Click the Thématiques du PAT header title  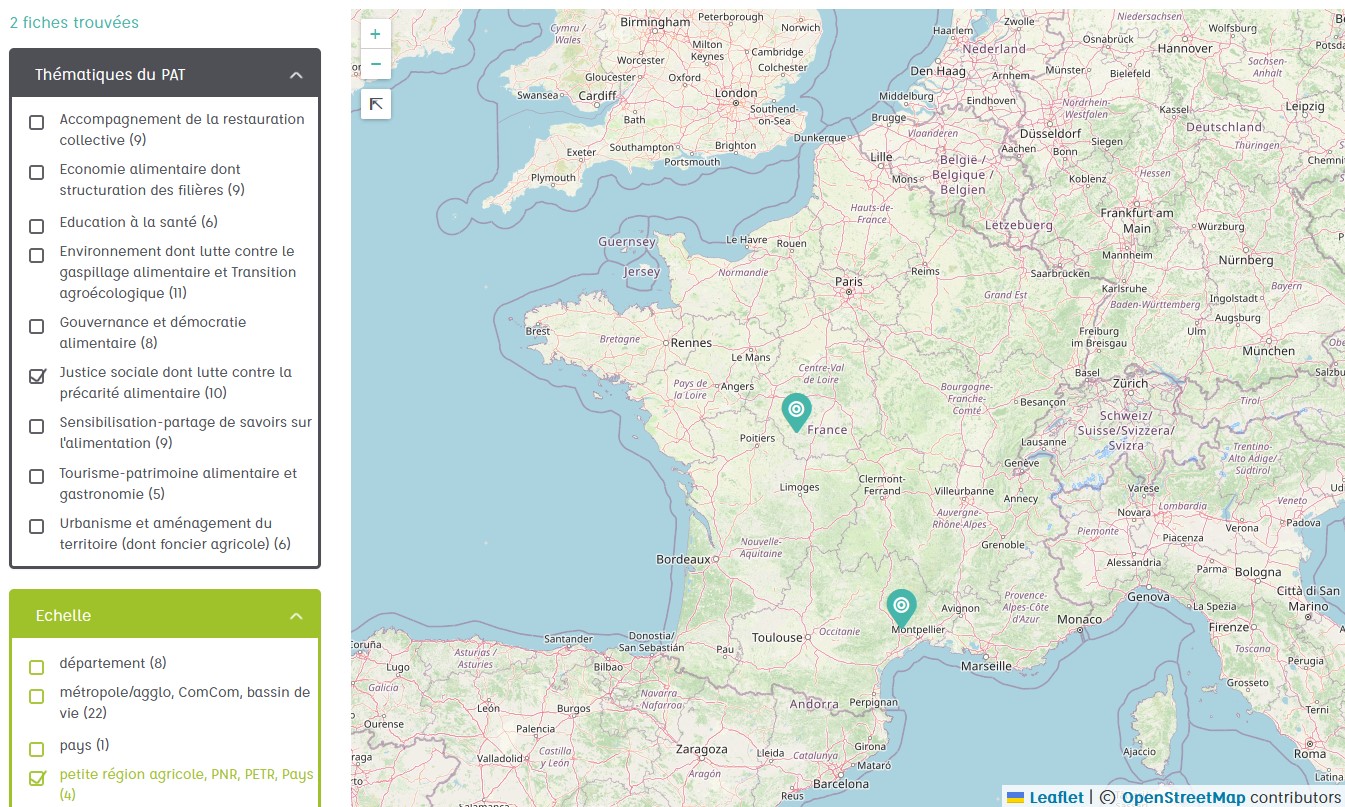[110, 75]
